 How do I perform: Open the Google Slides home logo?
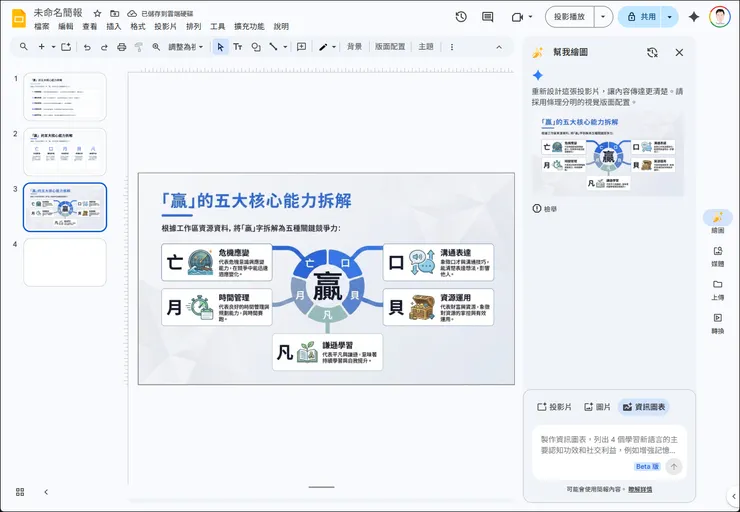tap(19, 18)
